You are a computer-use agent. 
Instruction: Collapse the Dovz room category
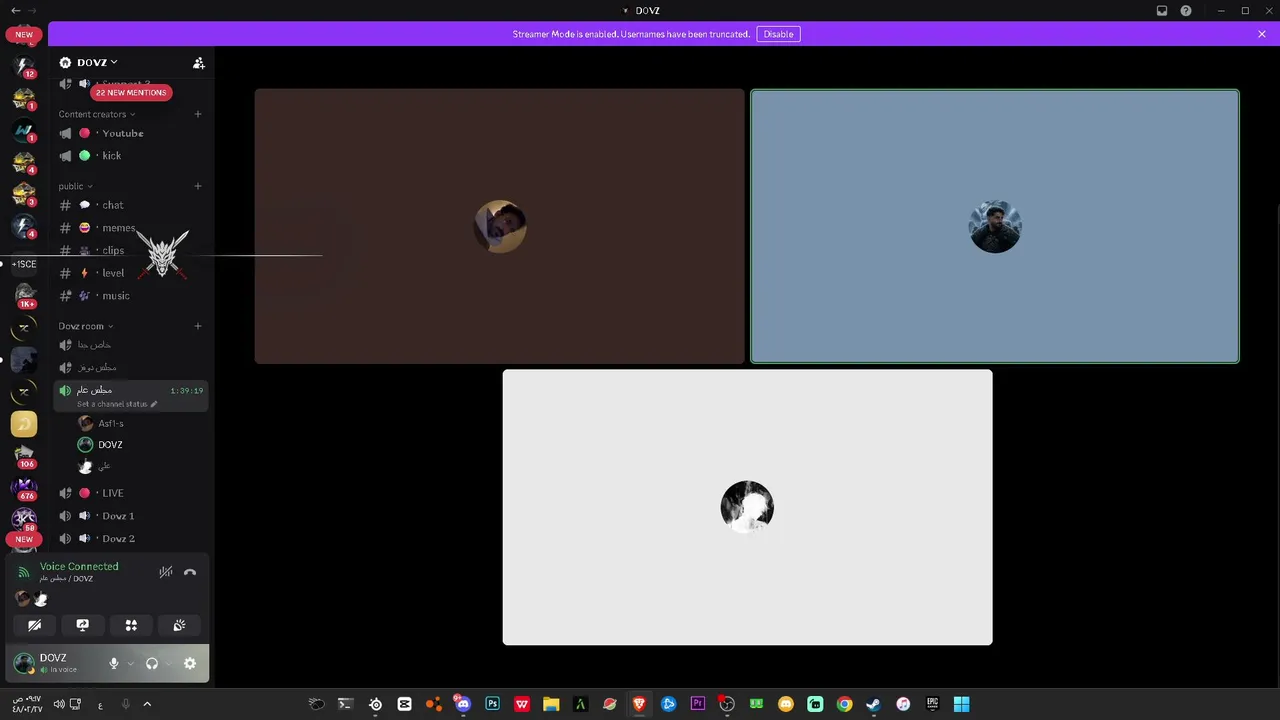click(85, 326)
